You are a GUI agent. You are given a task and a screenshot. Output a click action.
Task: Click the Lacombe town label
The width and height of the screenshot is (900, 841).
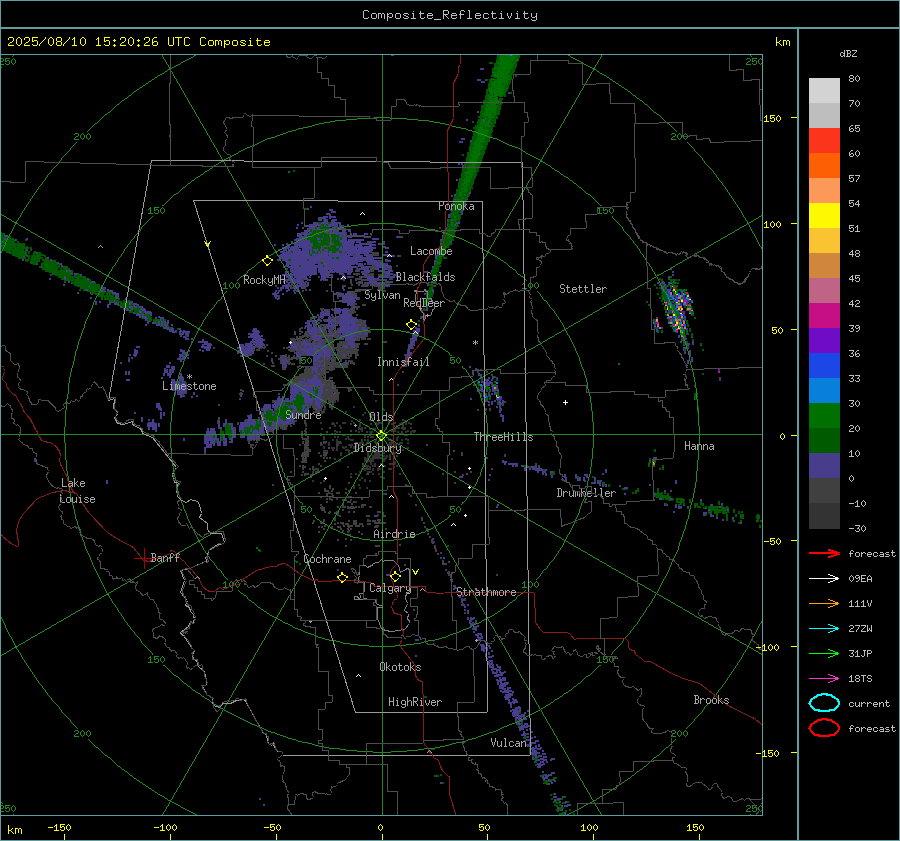coord(431,251)
